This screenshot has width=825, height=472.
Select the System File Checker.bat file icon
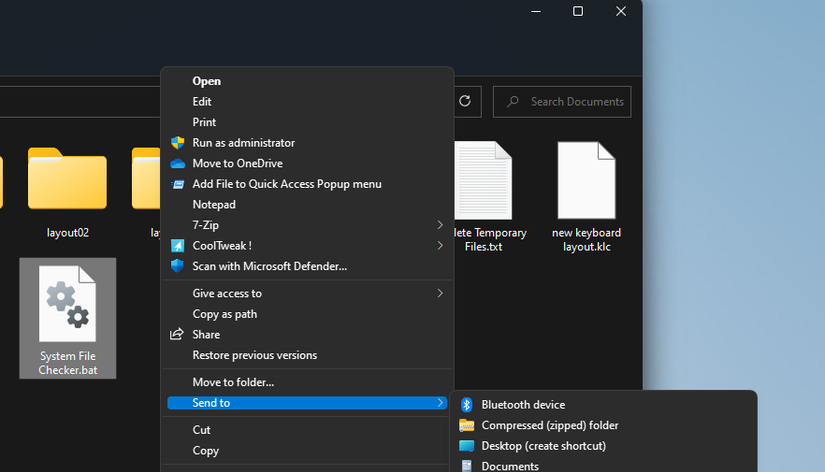click(67, 304)
